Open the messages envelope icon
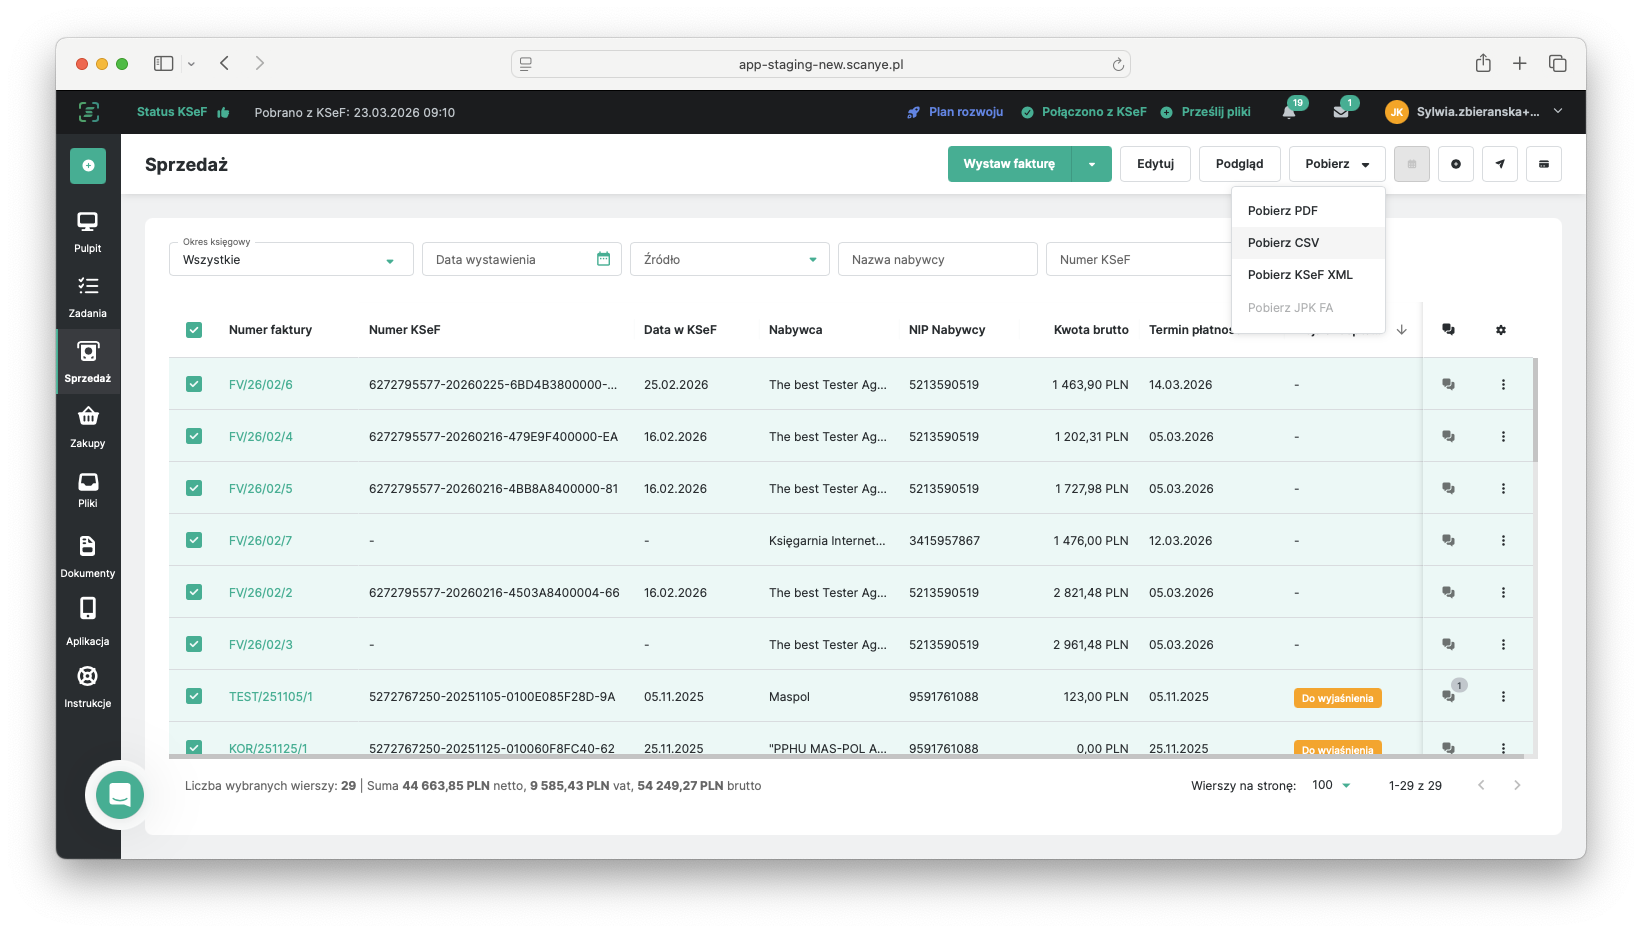Viewport: 1642px width, 933px height. 1341,112
